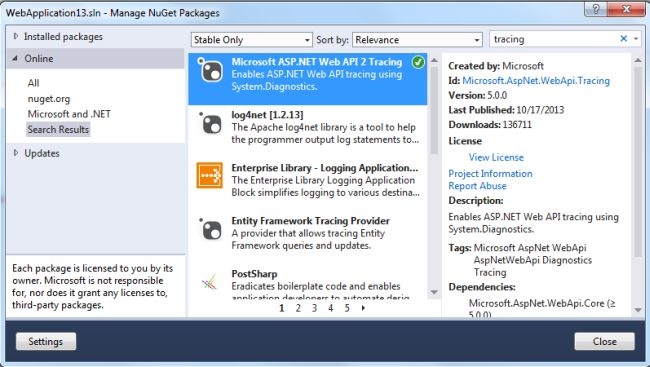Select Entity Framework Tracing Provider title
650x367 pixels.
coord(310,221)
